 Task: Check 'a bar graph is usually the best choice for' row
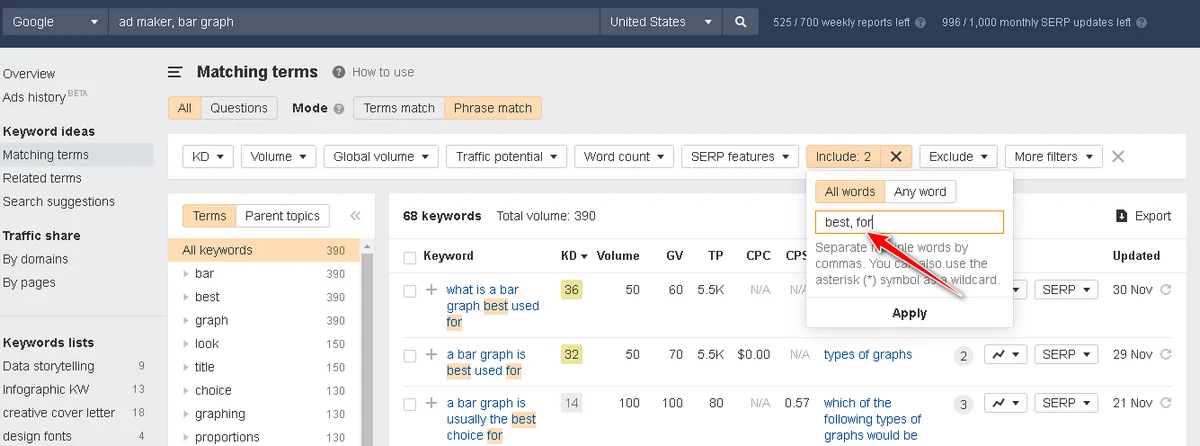pos(409,404)
